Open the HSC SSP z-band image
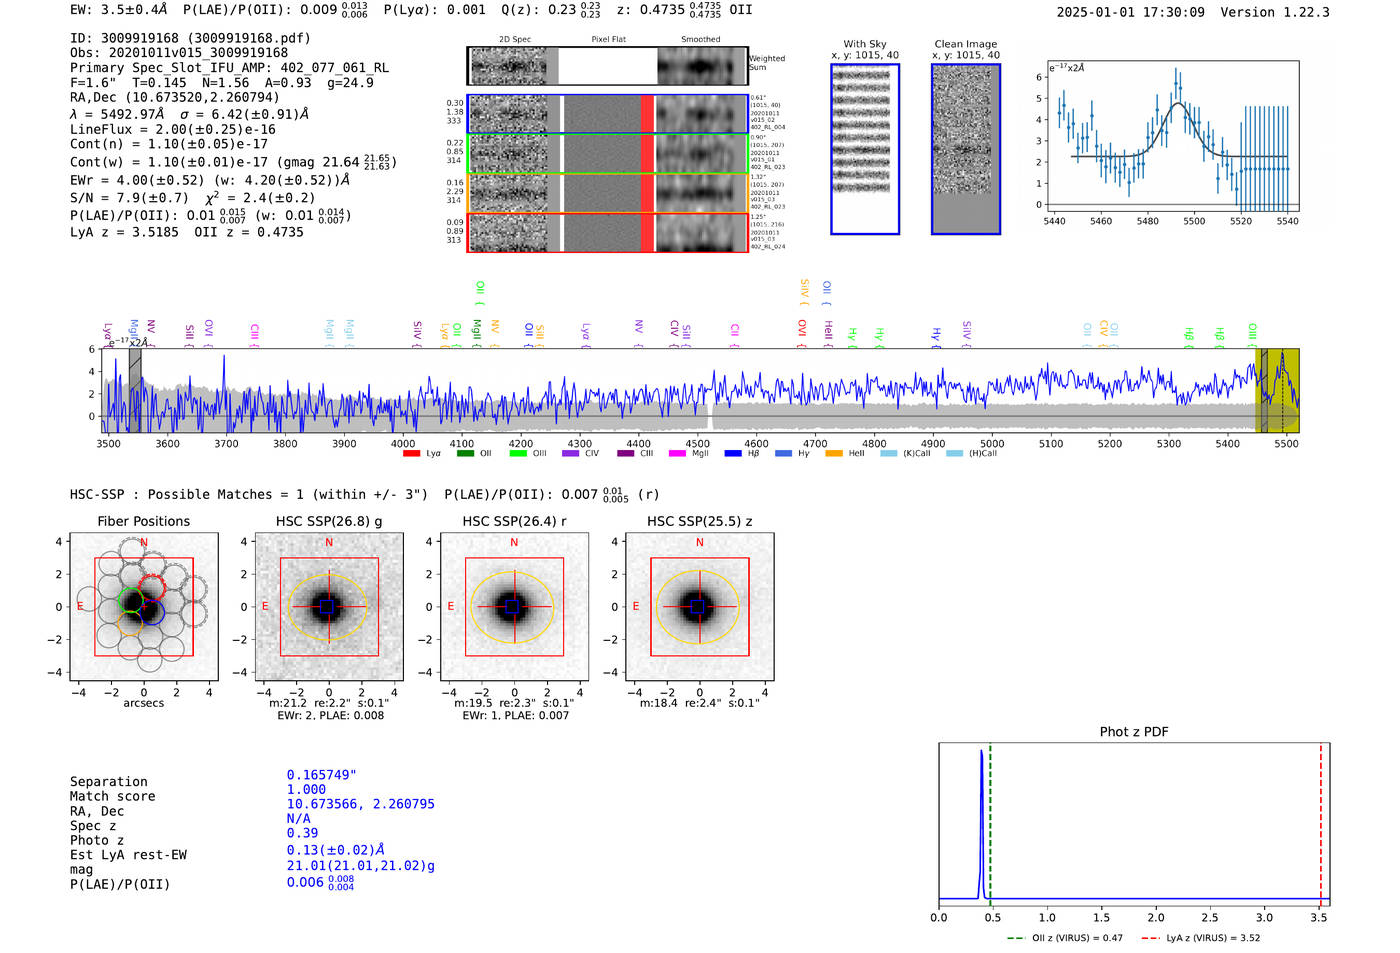1400x953 pixels. [x=699, y=607]
